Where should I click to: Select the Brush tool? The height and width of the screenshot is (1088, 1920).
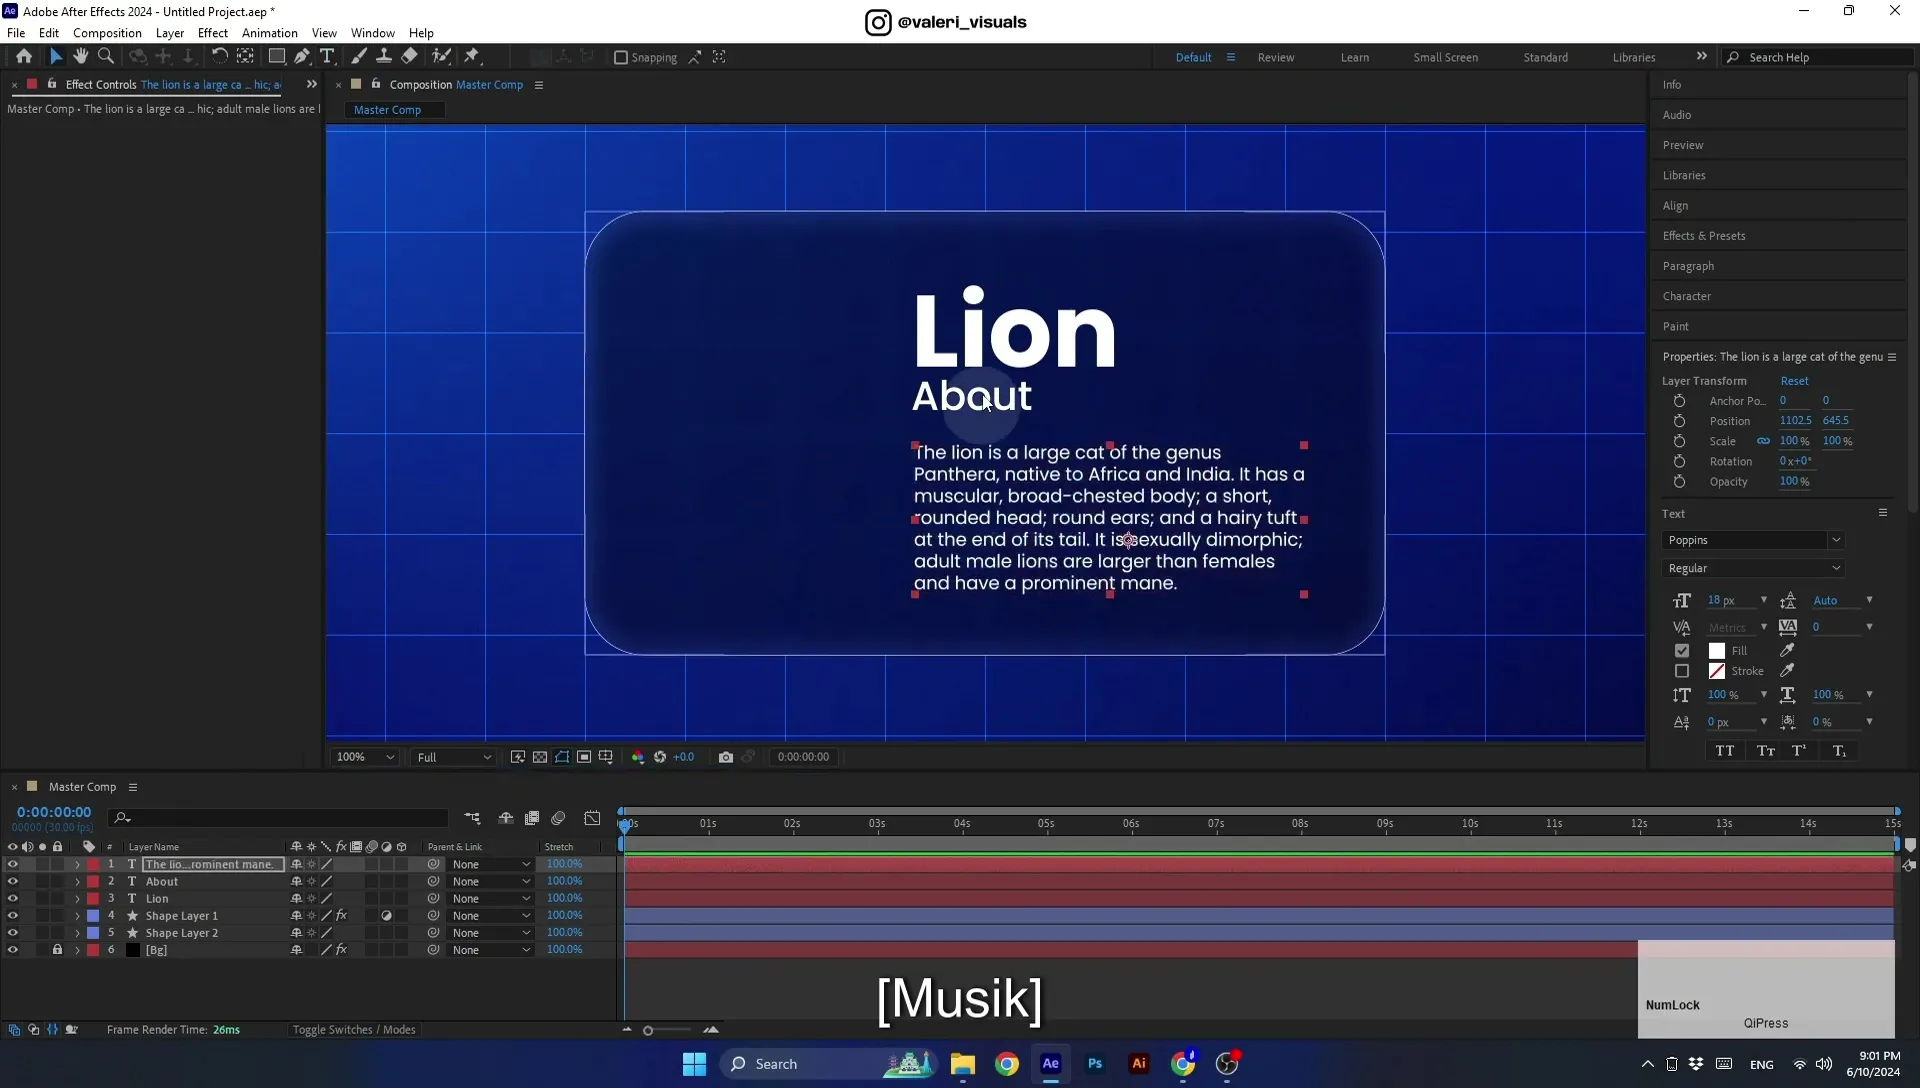pos(358,57)
